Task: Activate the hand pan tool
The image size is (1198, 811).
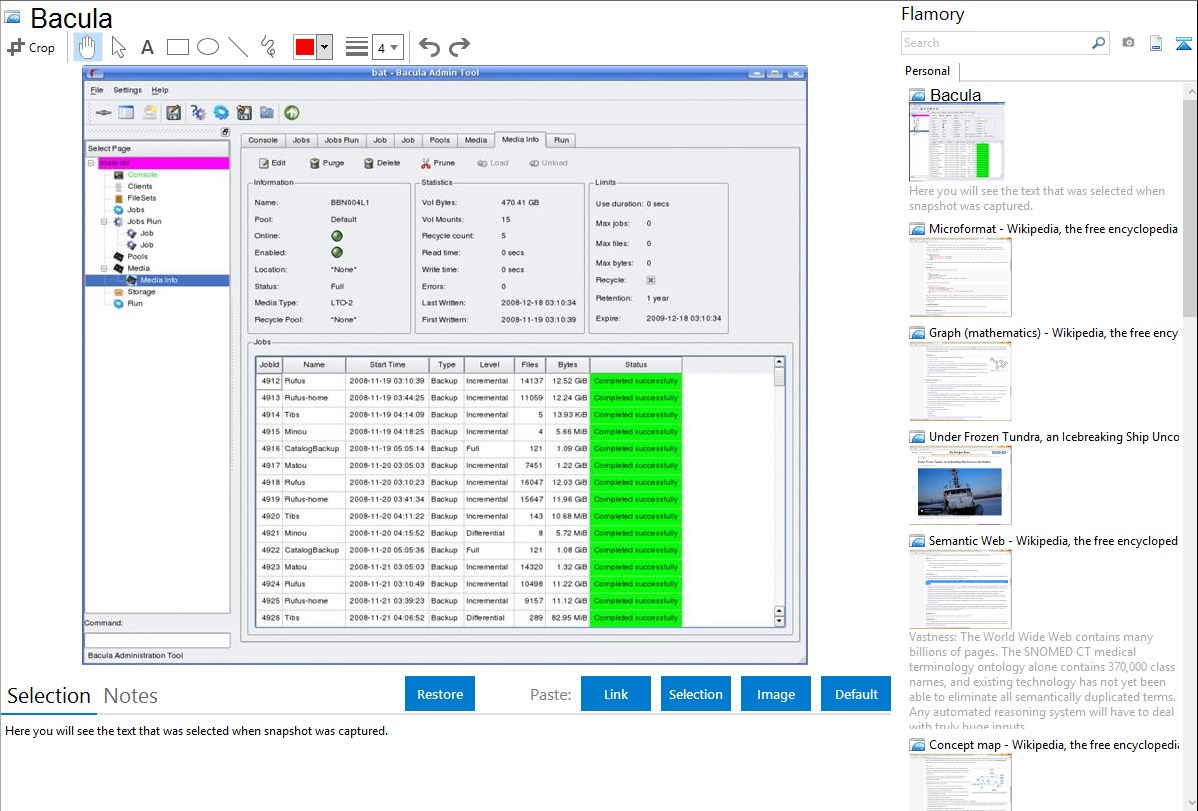Action: pos(87,47)
